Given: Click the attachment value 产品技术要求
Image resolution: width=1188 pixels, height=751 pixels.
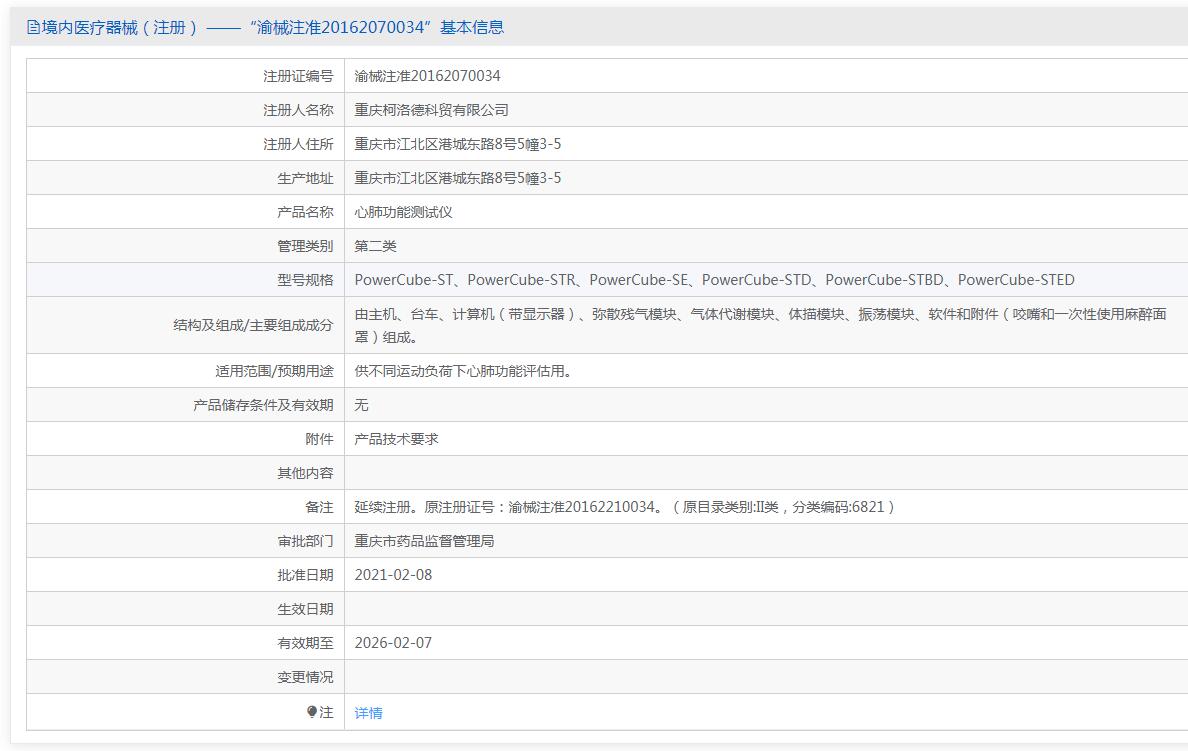Looking at the screenshot, I should tap(396, 439).
